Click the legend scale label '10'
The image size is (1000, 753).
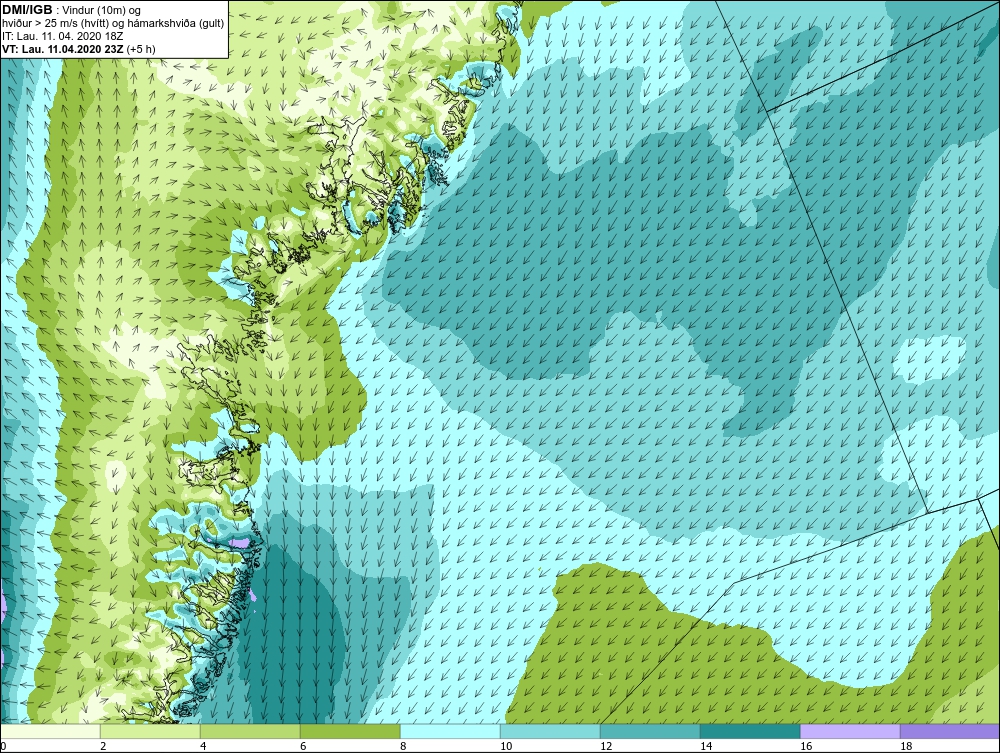coord(506,747)
